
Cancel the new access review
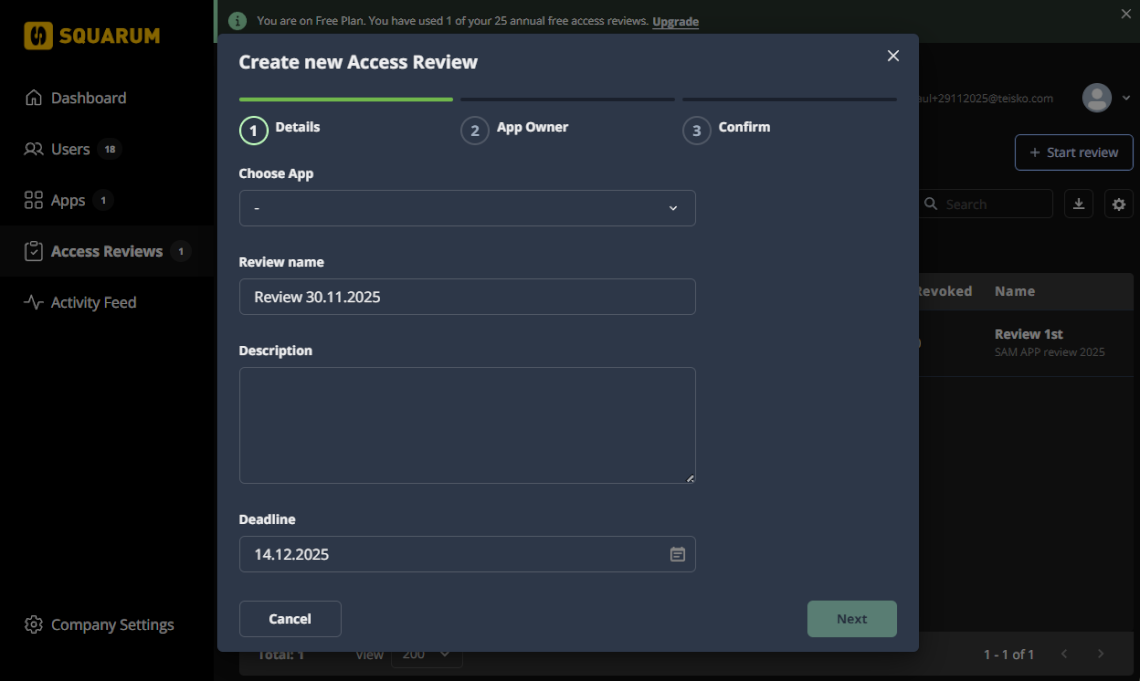290,618
